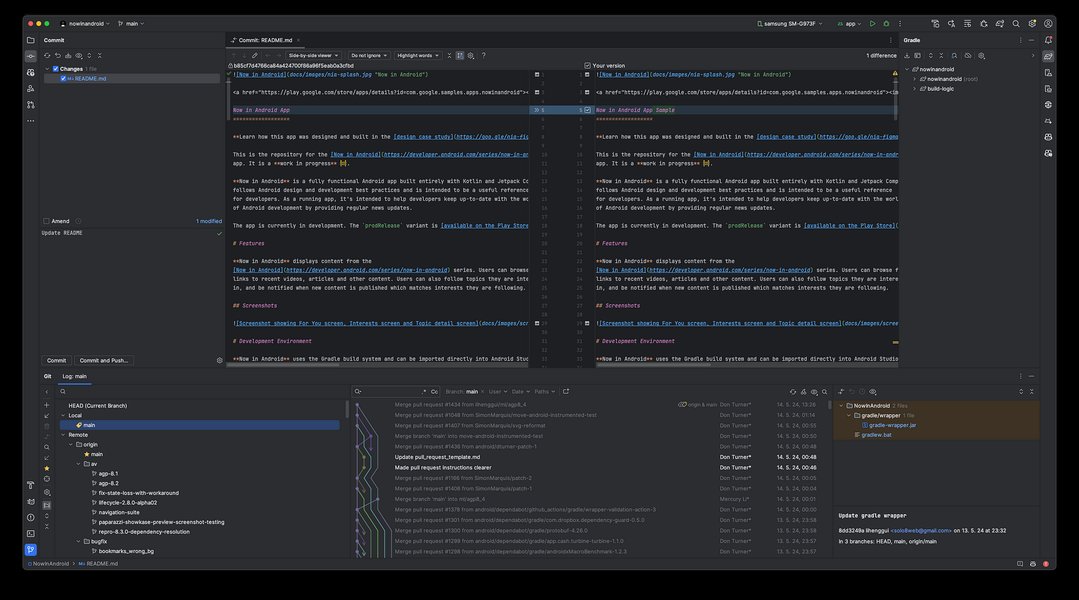This screenshot has width=1079, height=600.
Task: Enable the Amend checkbox
Action: [46, 221]
